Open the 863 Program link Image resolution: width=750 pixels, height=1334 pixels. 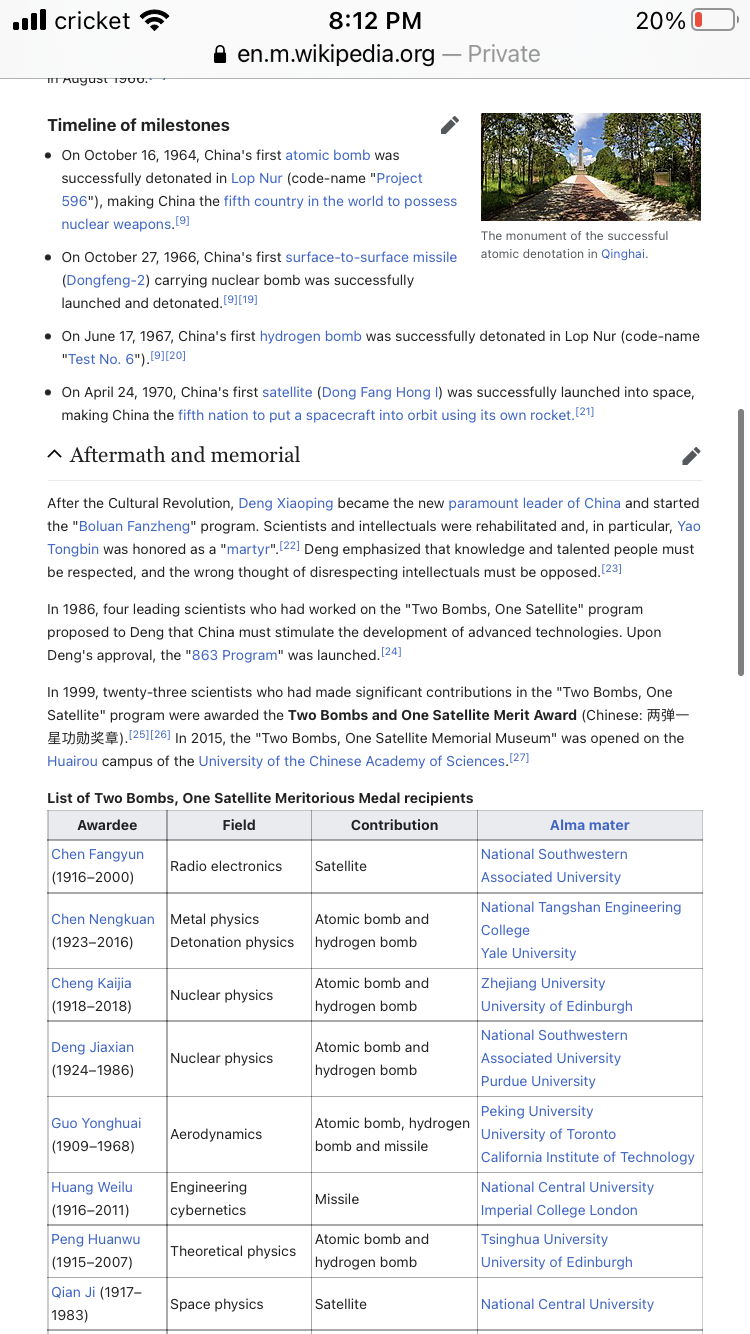click(235, 655)
